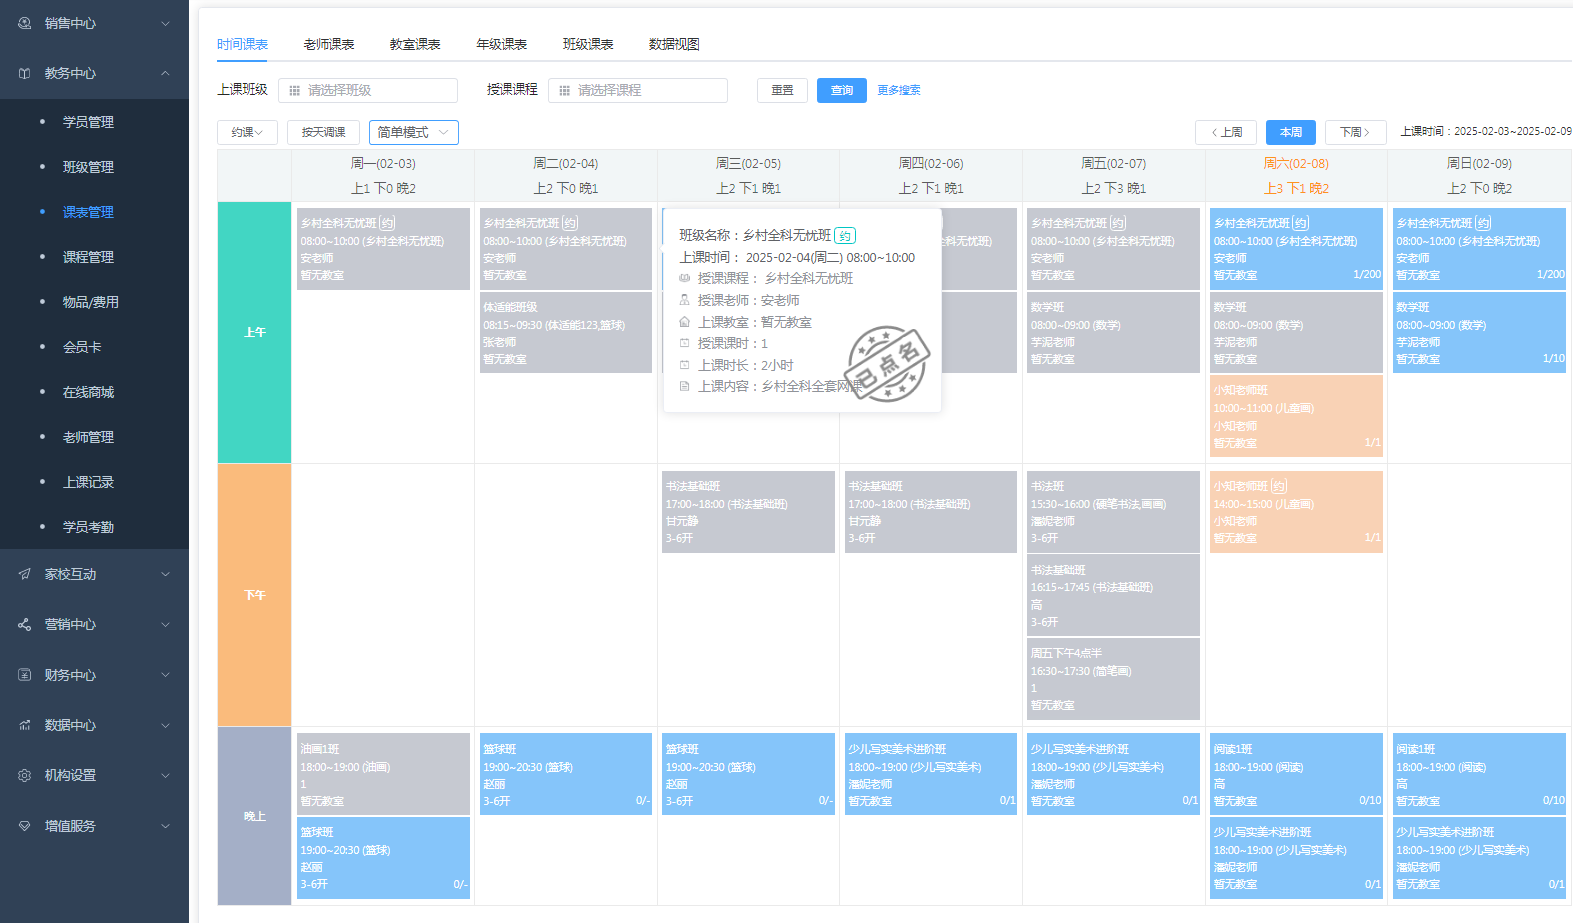The width and height of the screenshot is (1573, 923).
Task: Click the 增值服务 diamond icon
Action: [x=25, y=826]
